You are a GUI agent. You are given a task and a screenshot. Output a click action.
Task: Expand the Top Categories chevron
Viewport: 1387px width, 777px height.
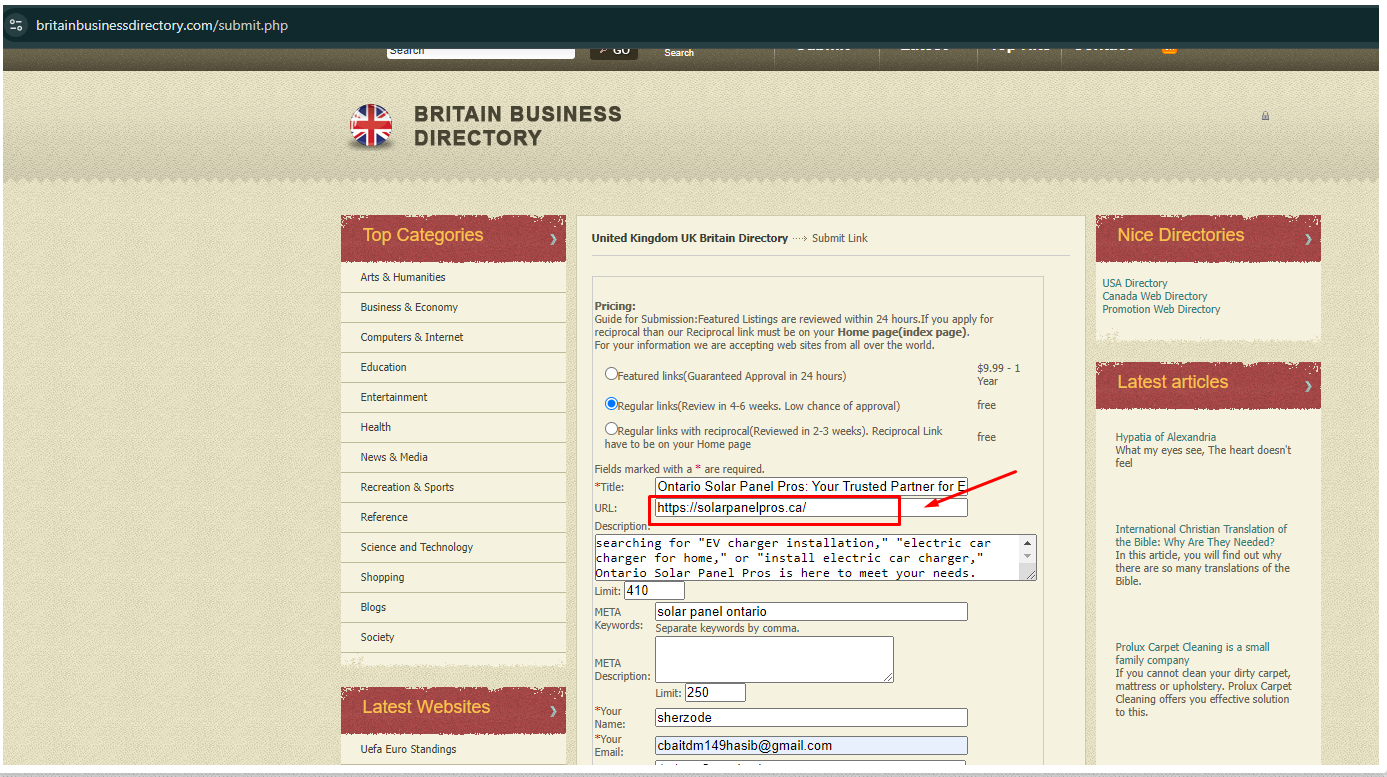[x=553, y=239]
